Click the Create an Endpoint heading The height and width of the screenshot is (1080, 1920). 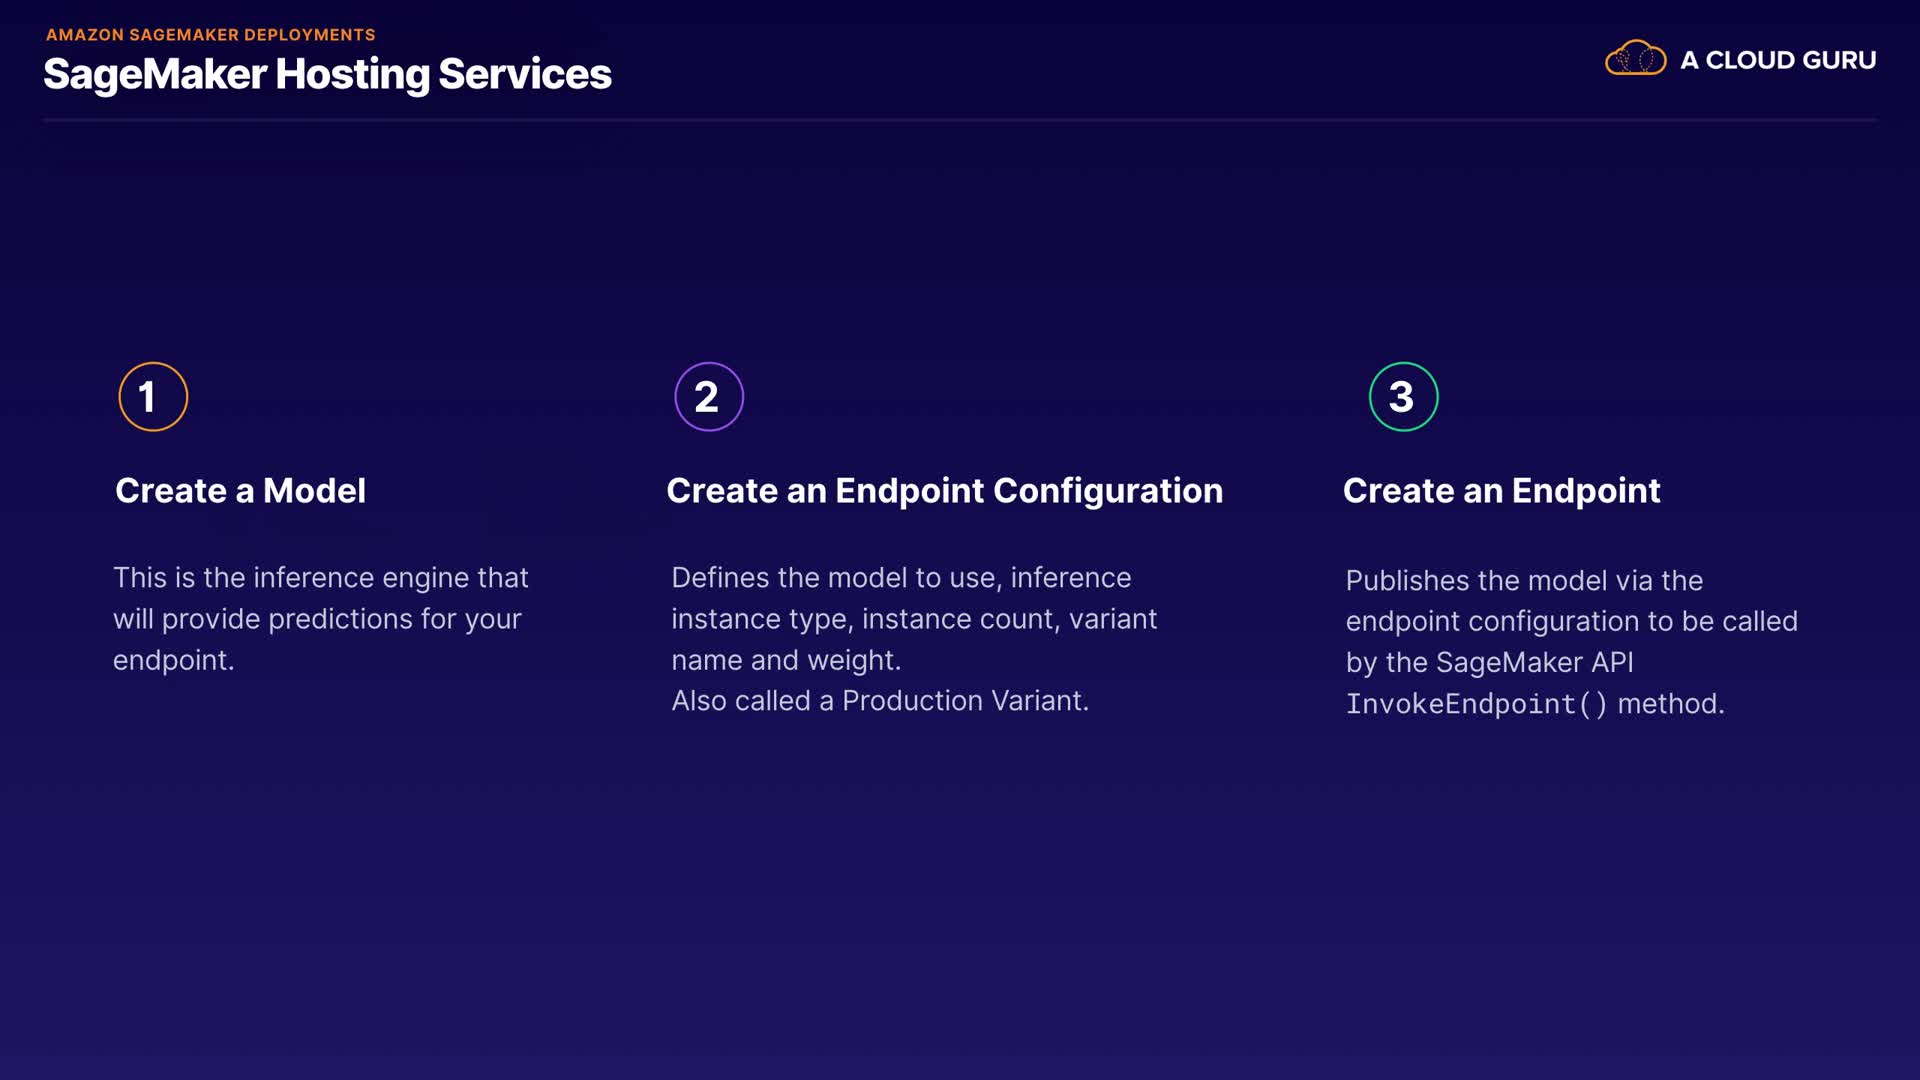point(1501,491)
